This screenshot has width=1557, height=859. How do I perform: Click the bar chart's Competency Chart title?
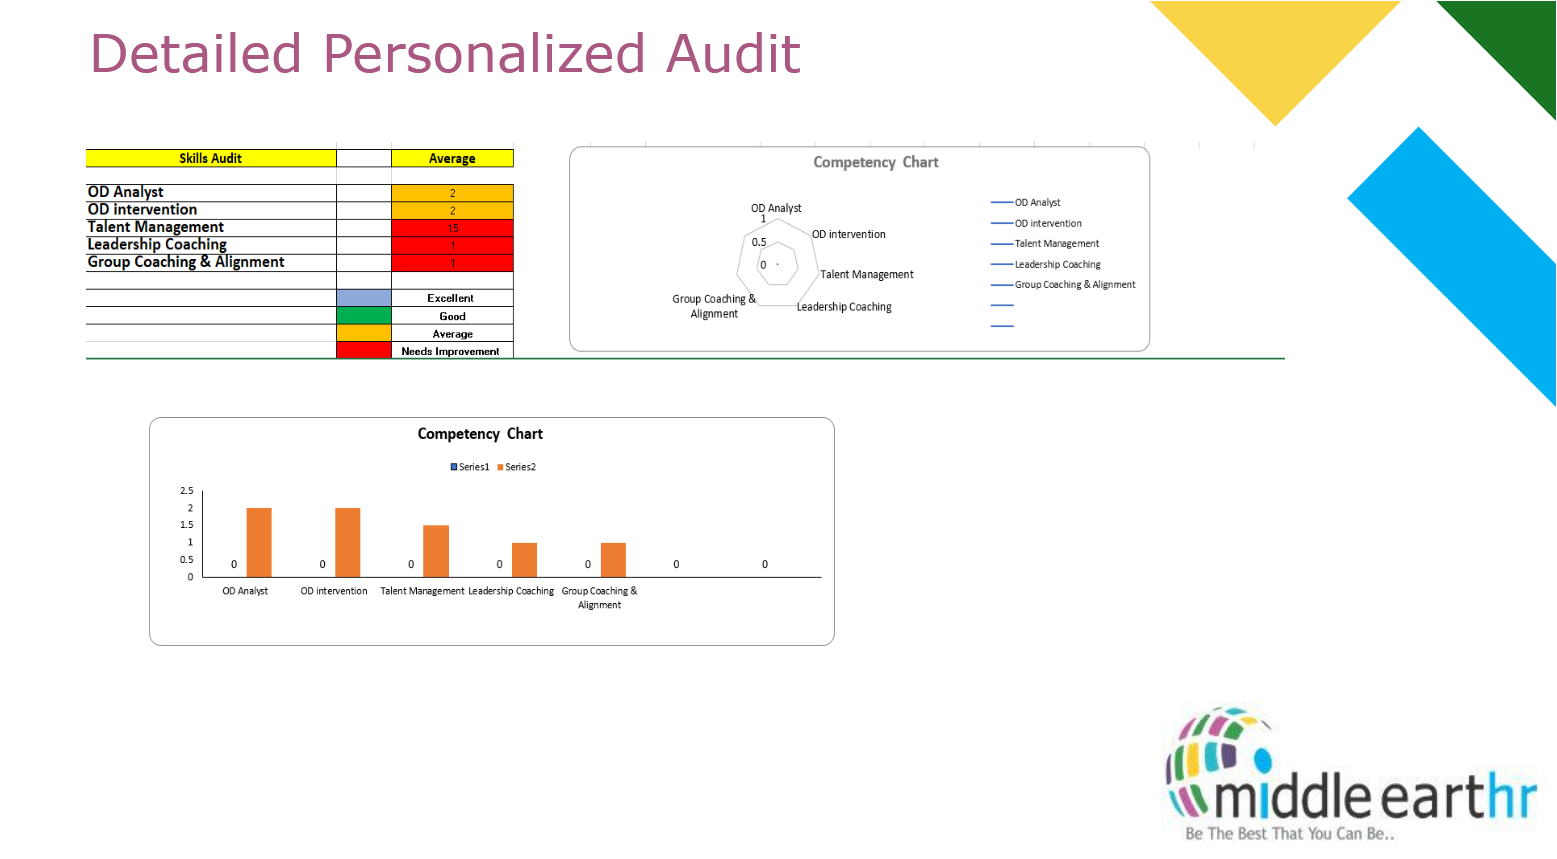point(480,434)
